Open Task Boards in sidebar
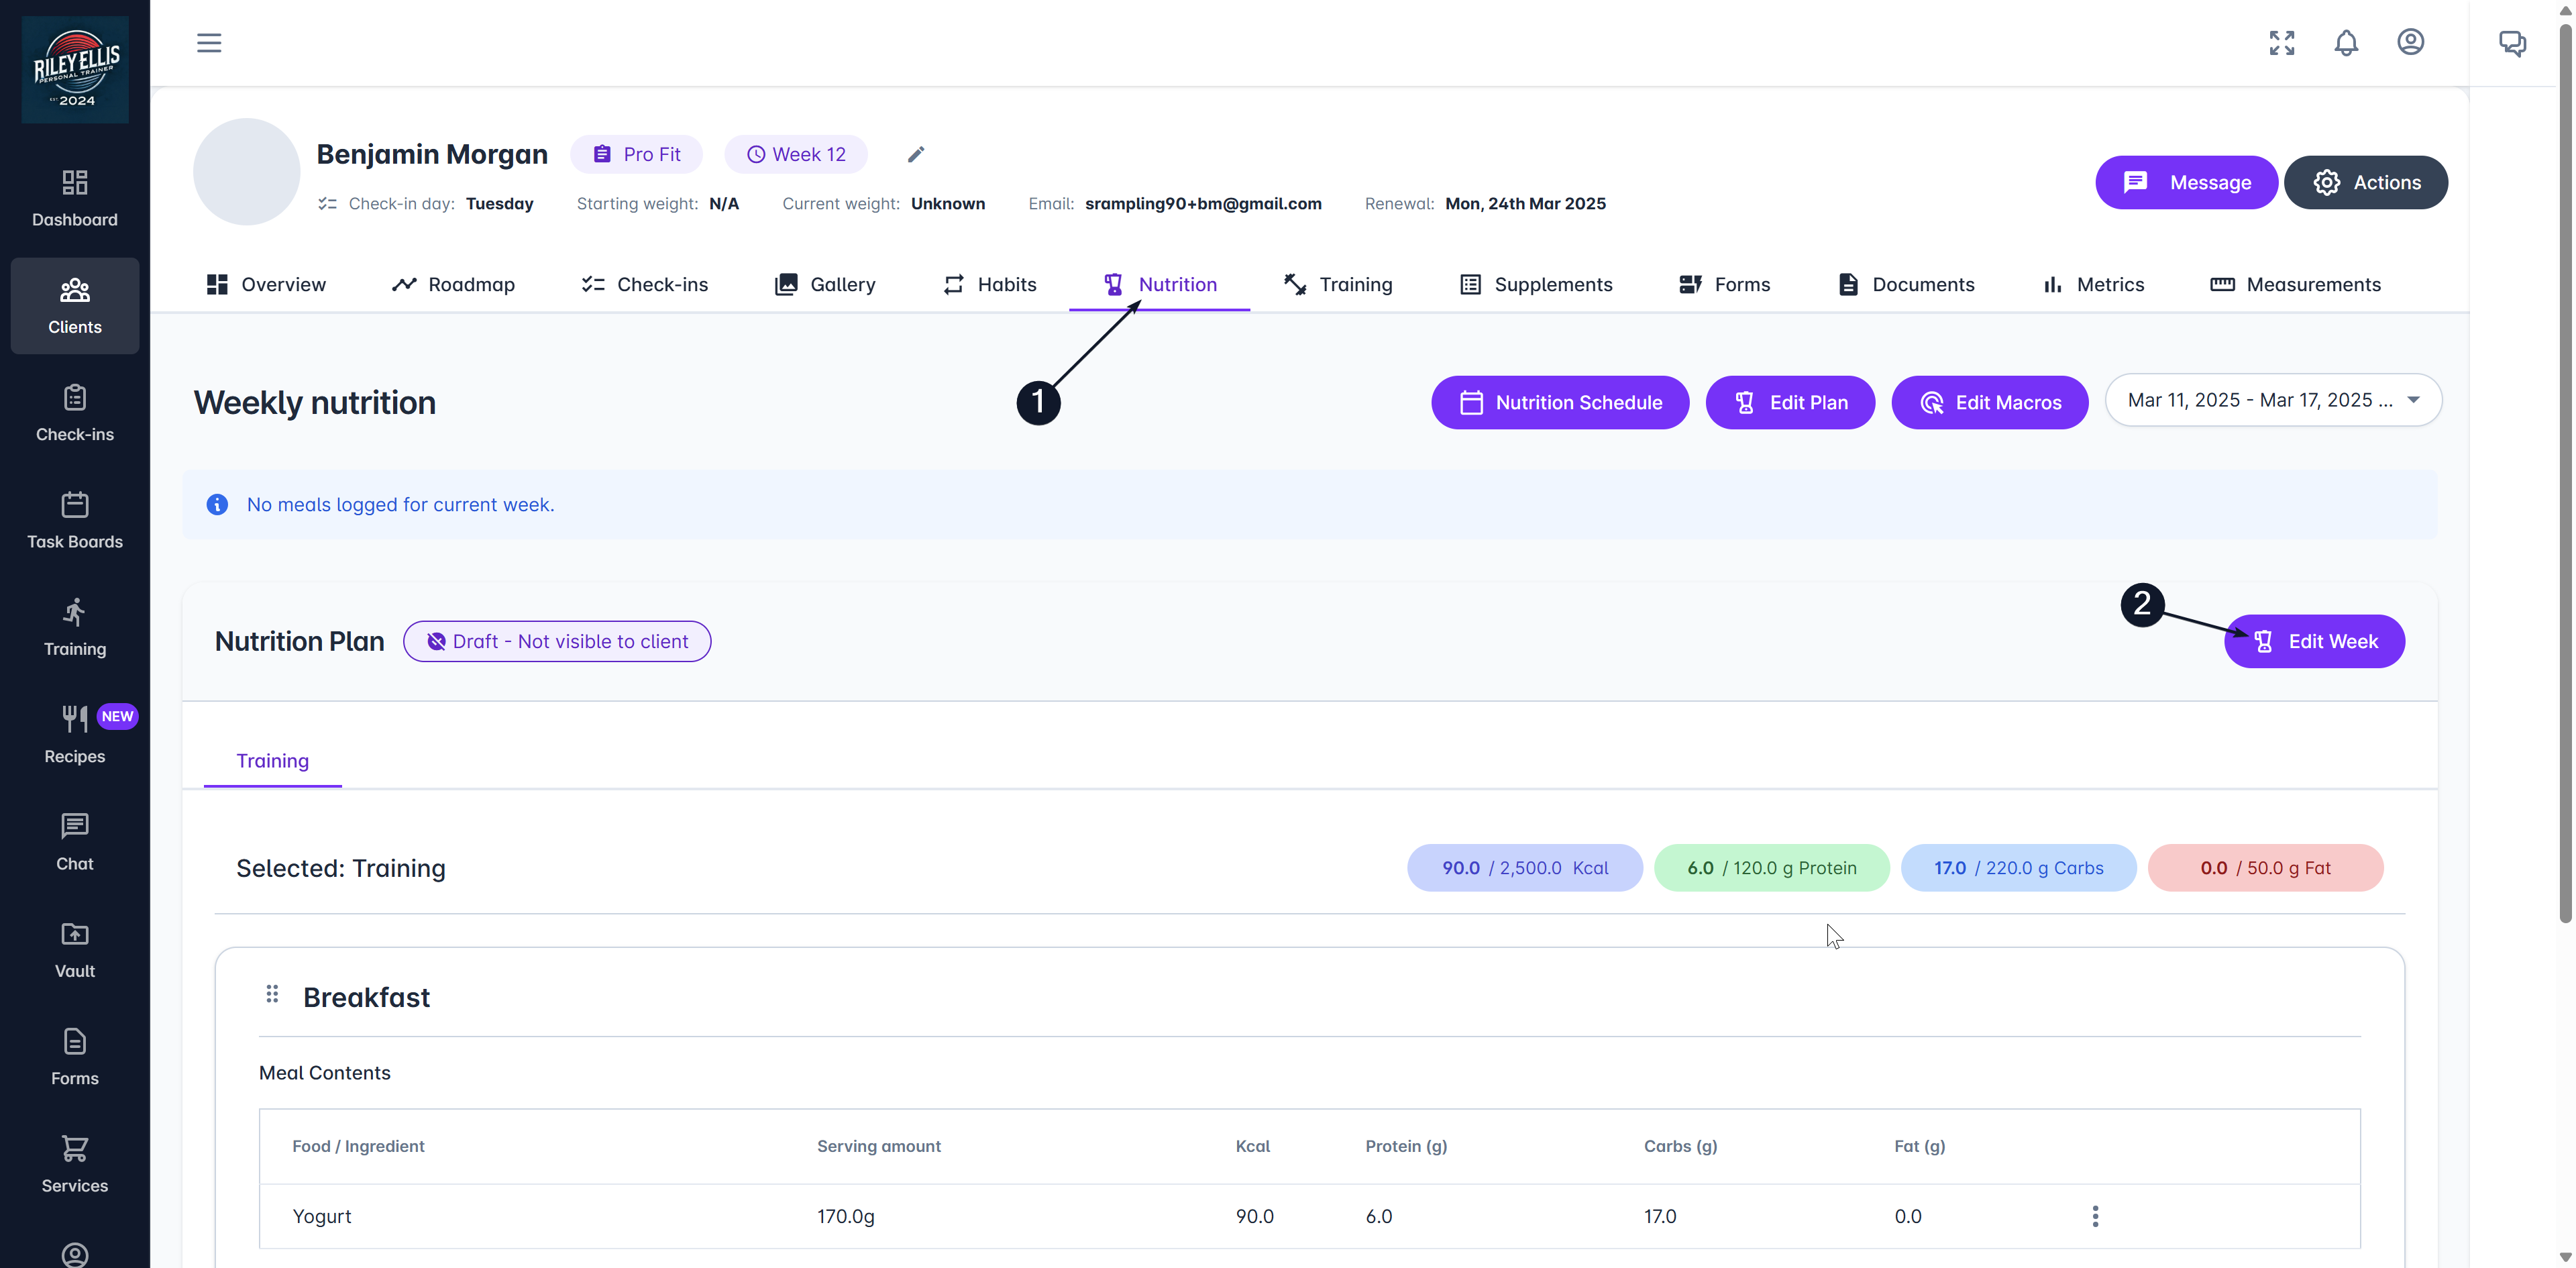This screenshot has width=2576, height=1268. click(75, 520)
